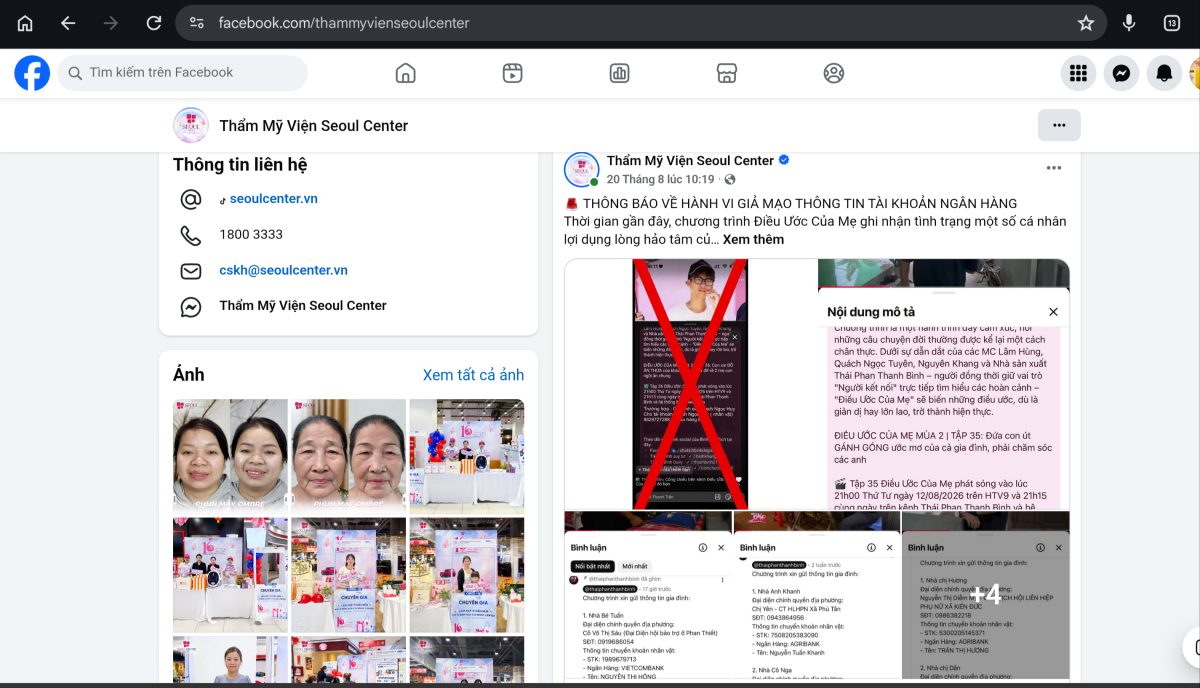Open first photo of two smiling women
1200x688 pixels.
[231, 456]
